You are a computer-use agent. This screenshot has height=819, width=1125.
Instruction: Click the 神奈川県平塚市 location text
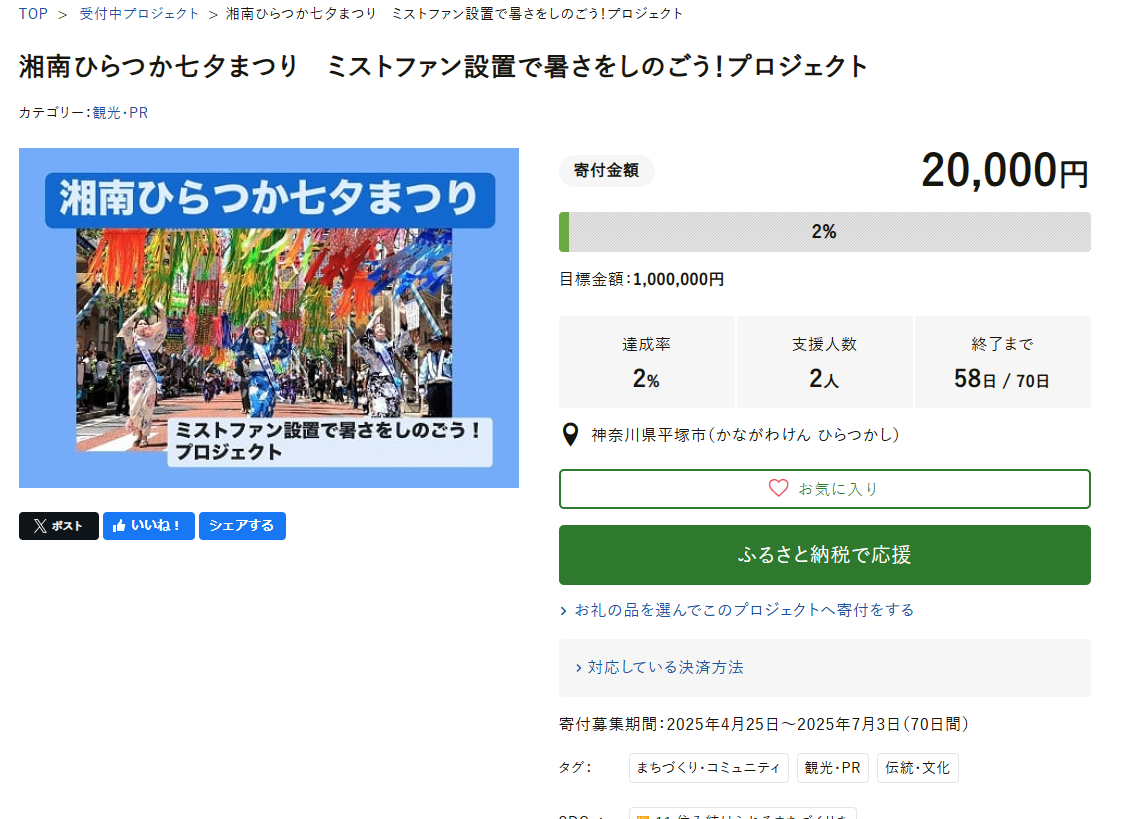(x=745, y=435)
